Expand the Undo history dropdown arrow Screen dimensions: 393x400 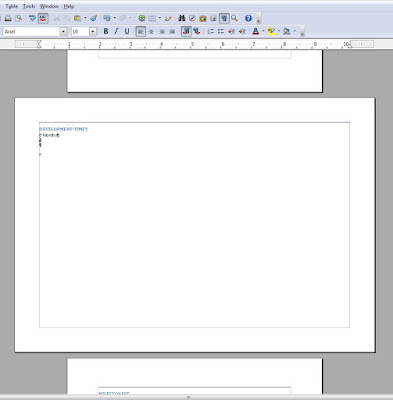point(115,18)
